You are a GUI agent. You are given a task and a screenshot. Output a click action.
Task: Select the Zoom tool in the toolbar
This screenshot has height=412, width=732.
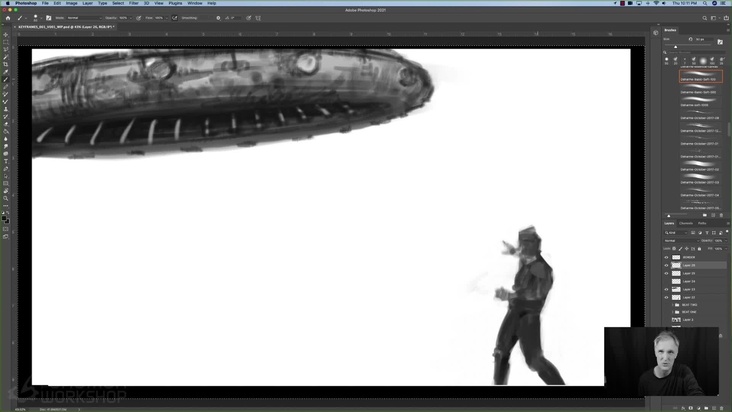coord(6,198)
